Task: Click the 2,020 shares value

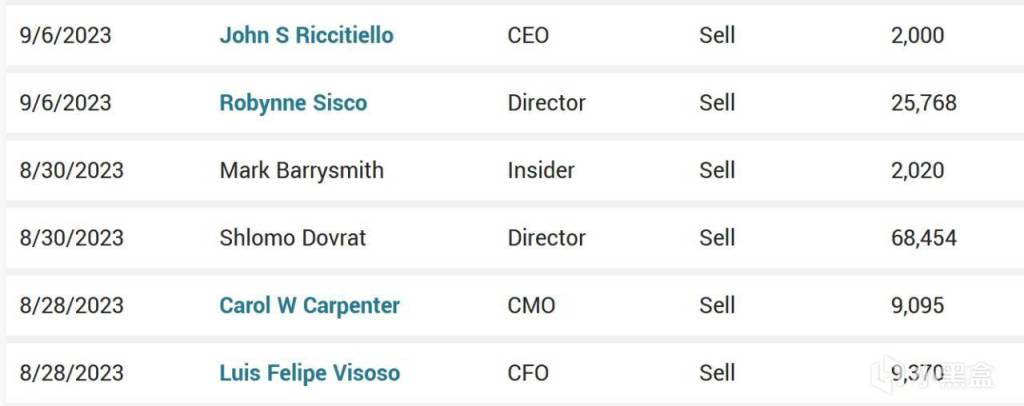Action: pos(917,170)
